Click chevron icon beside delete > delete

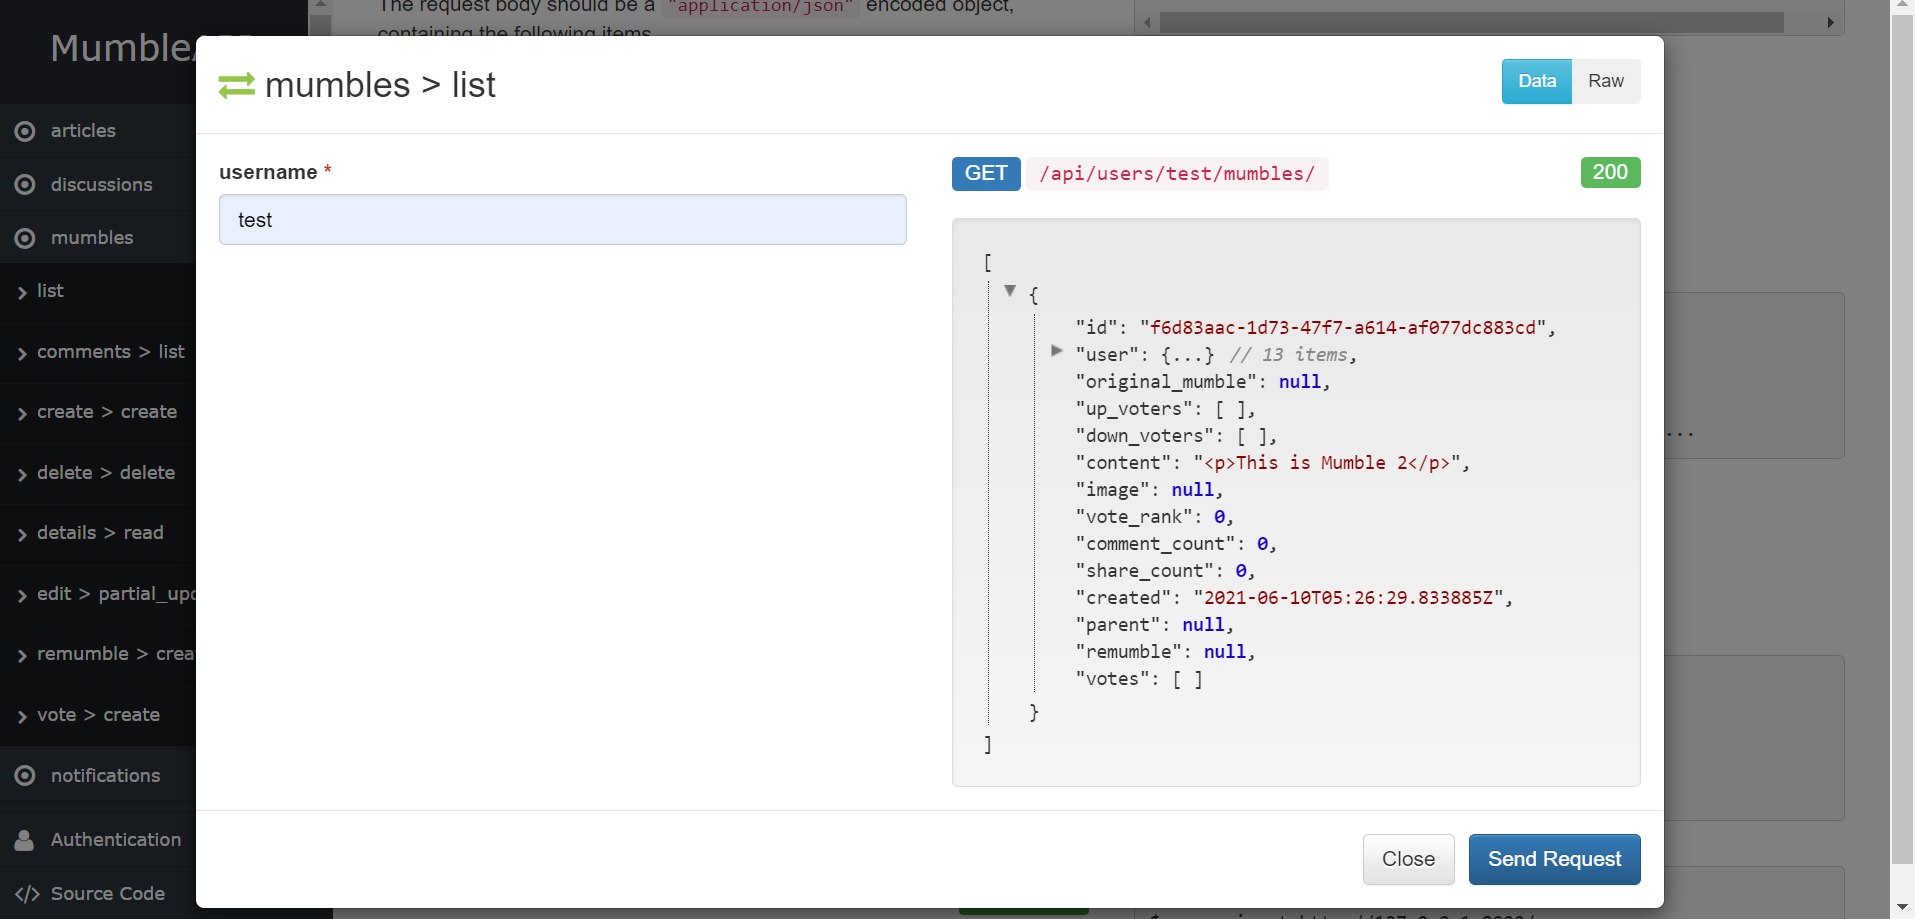[22, 475]
